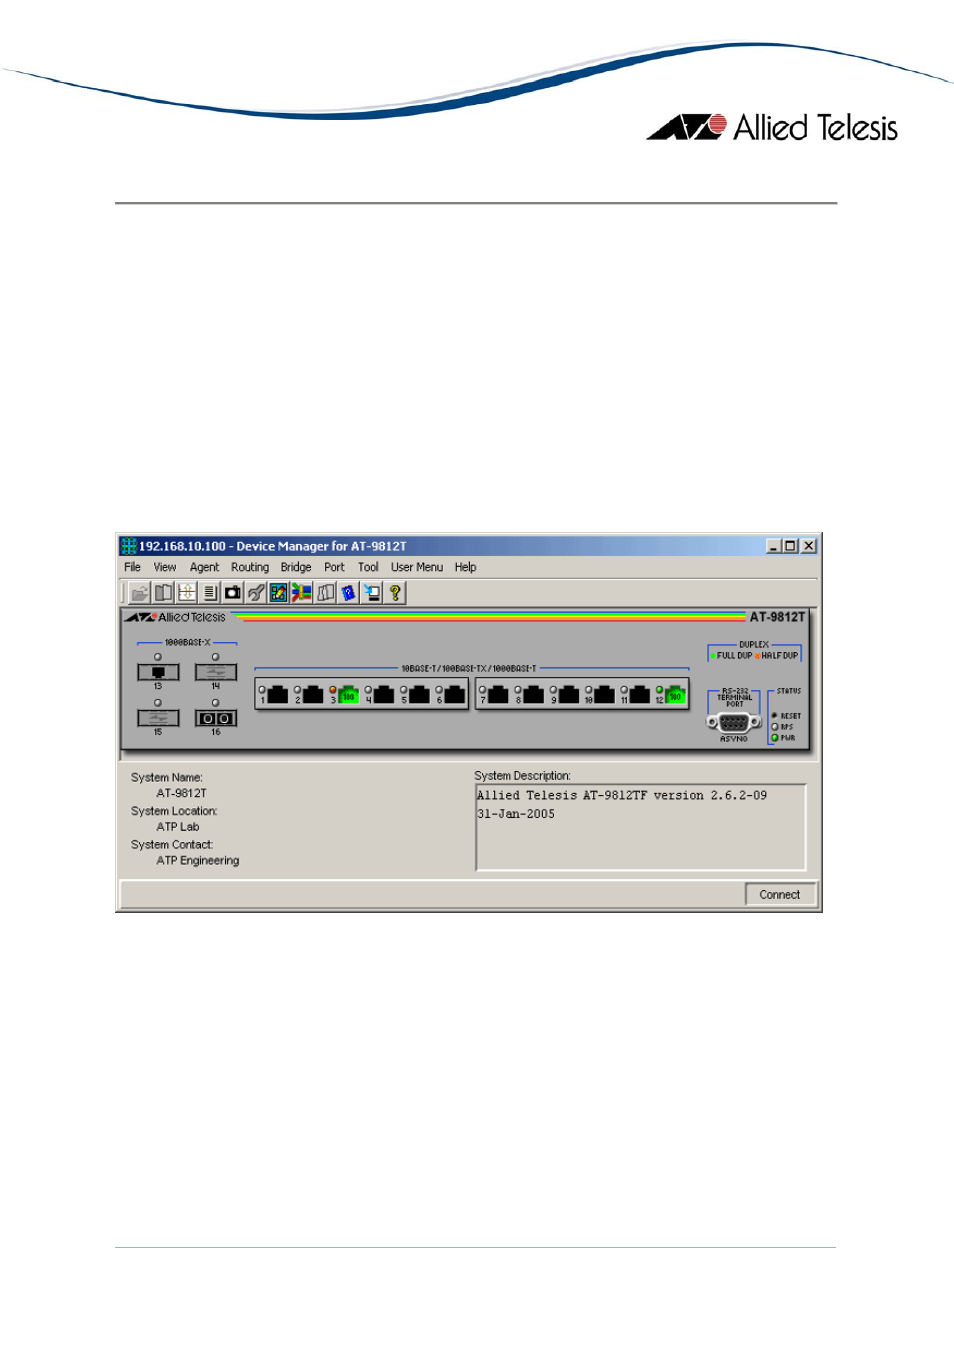This screenshot has height=1350, width=954.
Task: Maximize the Device Manager window
Action: click(790, 546)
